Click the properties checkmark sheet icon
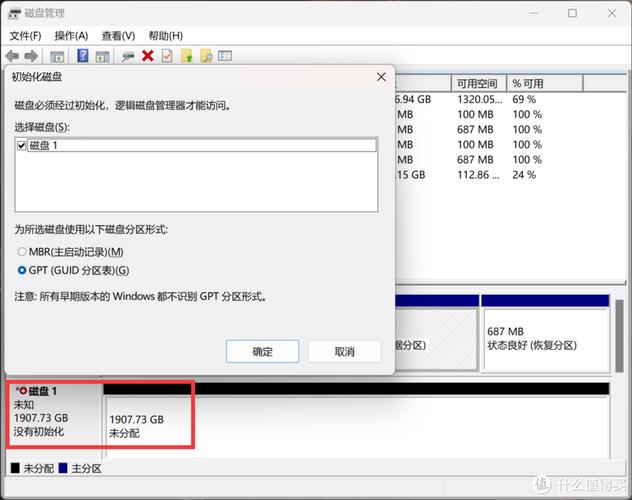632x500 pixels. (x=167, y=56)
